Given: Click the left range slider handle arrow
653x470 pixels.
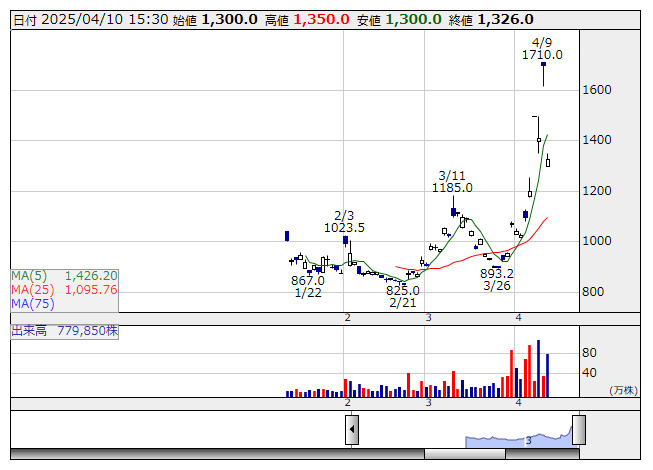Looking at the screenshot, I should [x=352, y=430].
